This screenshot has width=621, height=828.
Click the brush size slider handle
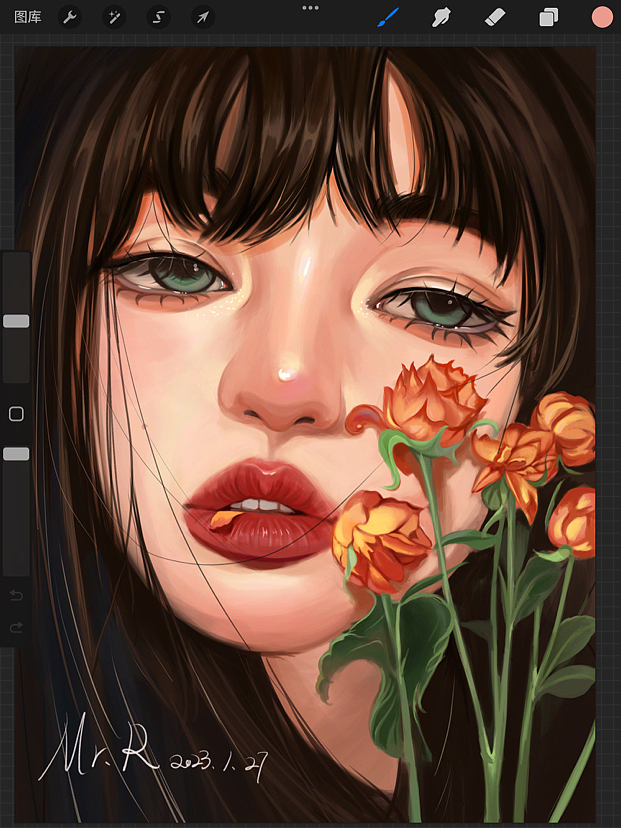point(16,321)
